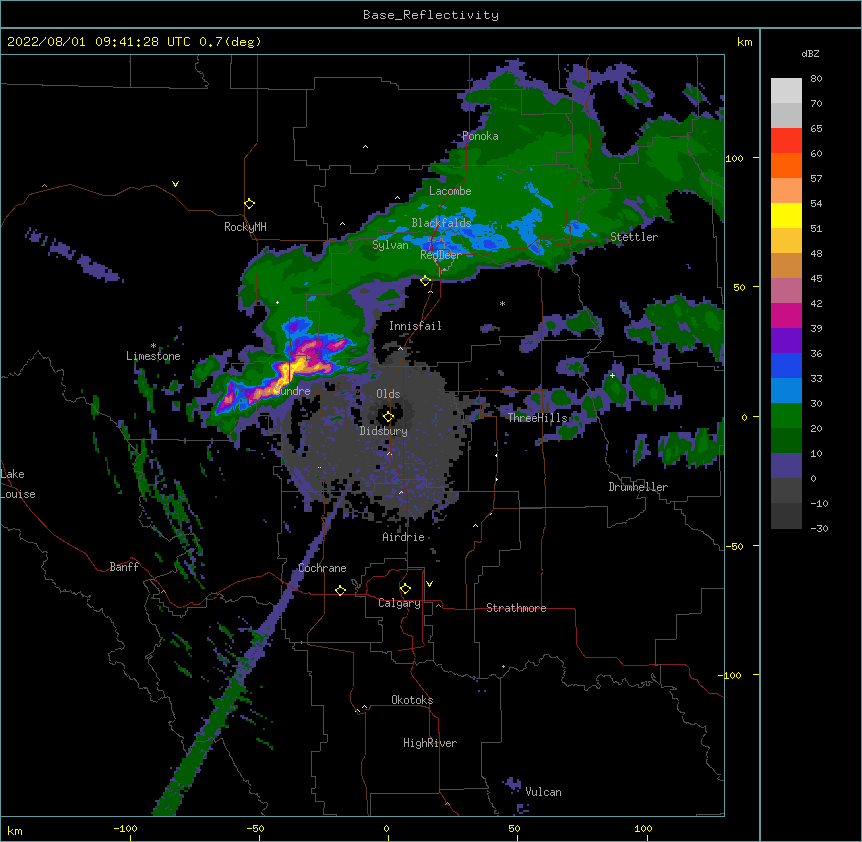Click the HighRiver city label

click(430, 743)
